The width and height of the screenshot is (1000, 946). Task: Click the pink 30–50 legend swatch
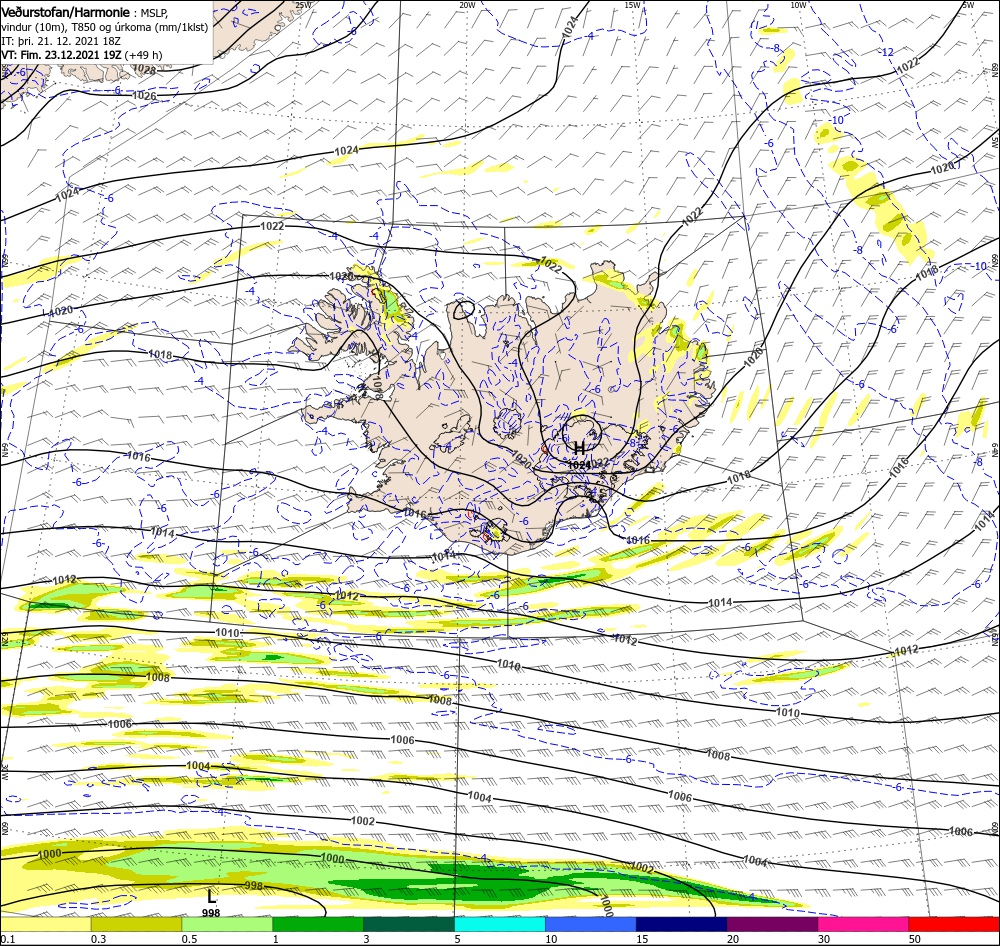click(x=864, y=924)
